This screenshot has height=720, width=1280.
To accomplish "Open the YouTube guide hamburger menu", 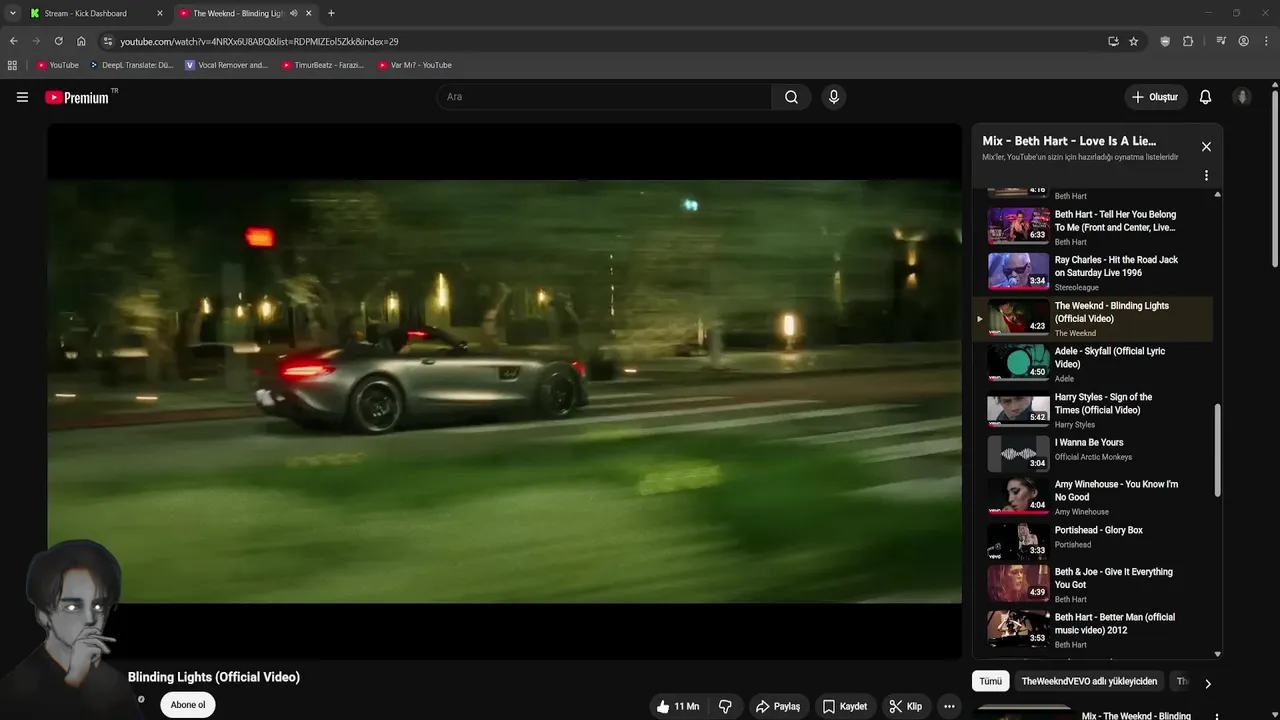I will [22, 97].
